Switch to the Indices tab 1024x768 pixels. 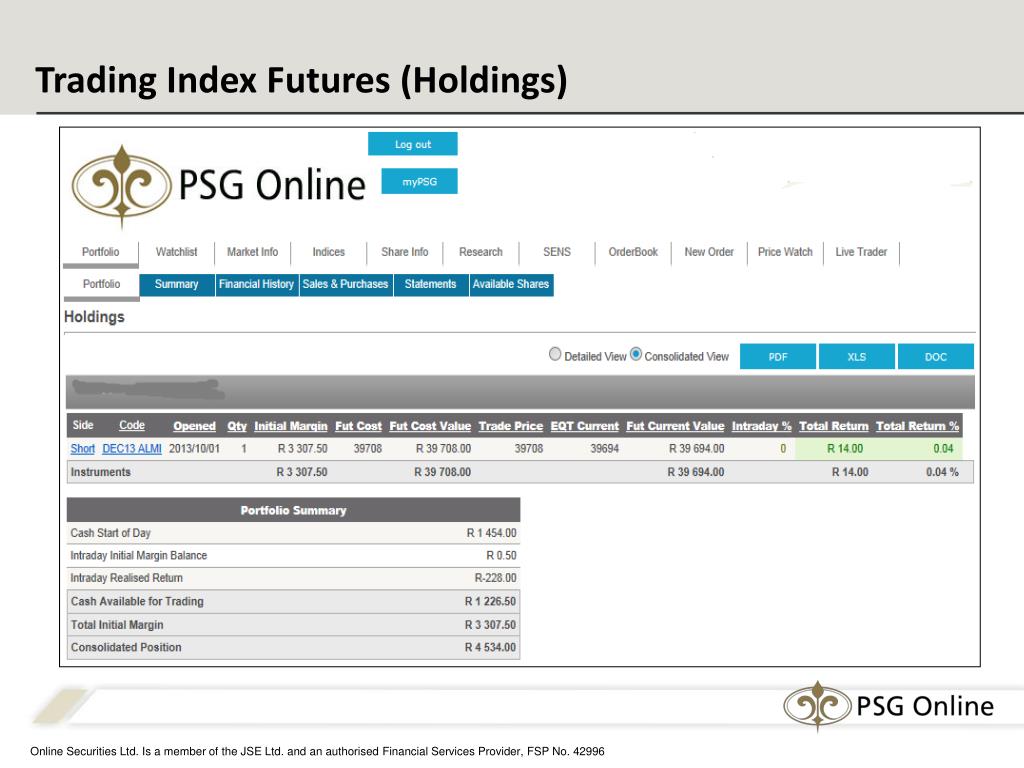328,252
